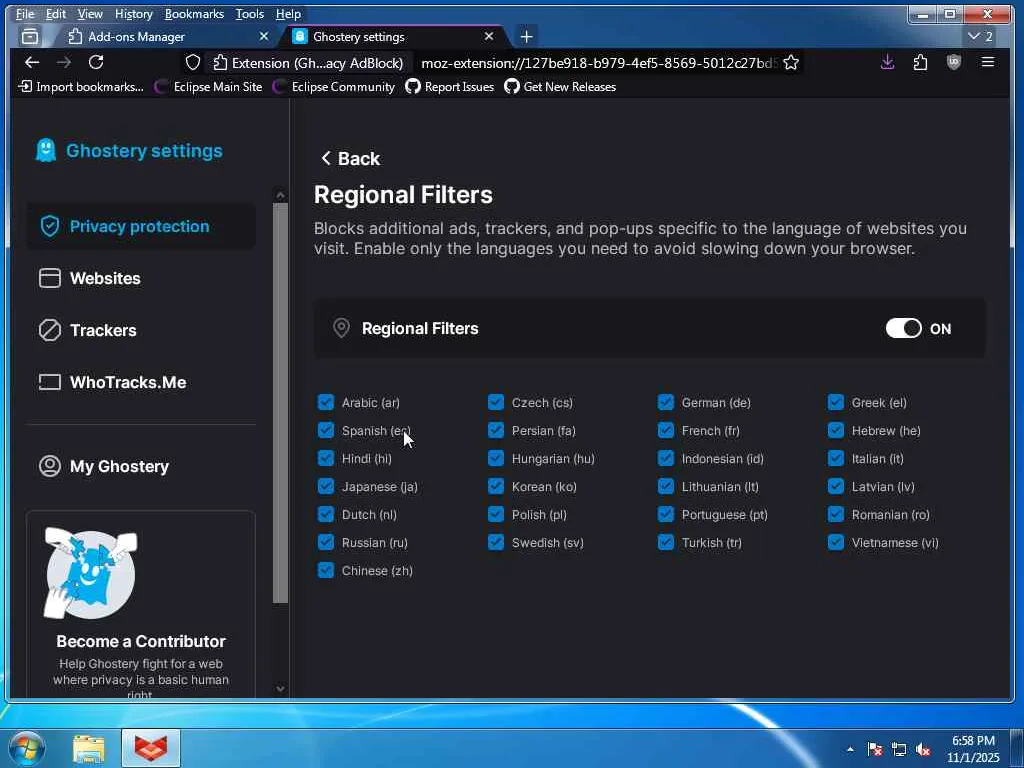Screen dimensions: 1024x768
Task: Click the network tray icon
Action: (899, 749)
